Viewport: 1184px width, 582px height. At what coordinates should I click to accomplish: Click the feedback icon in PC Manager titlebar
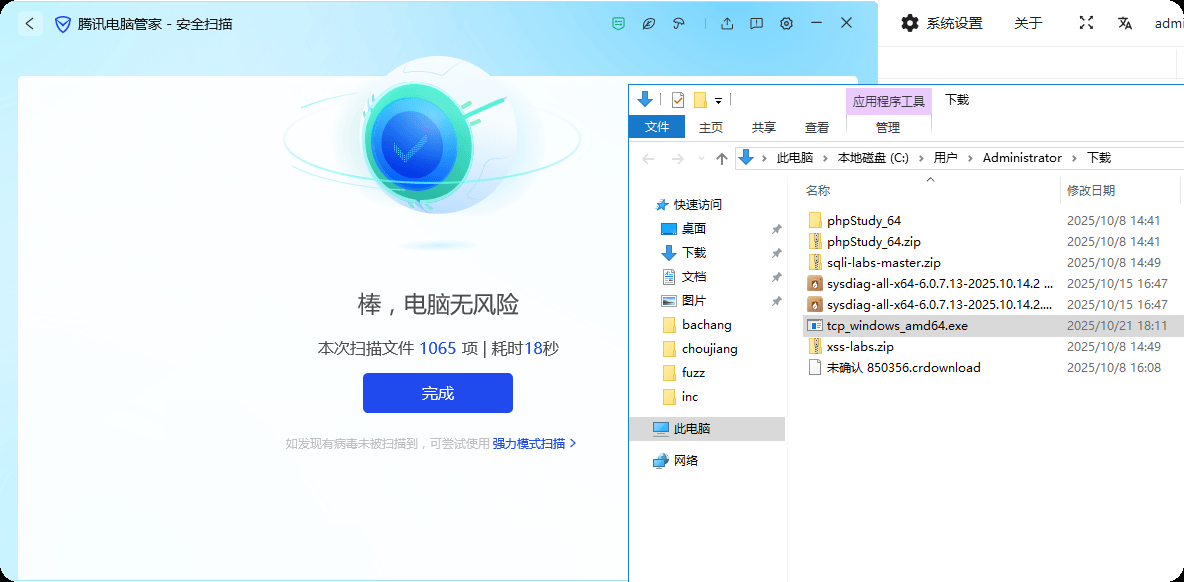[756, 22]
